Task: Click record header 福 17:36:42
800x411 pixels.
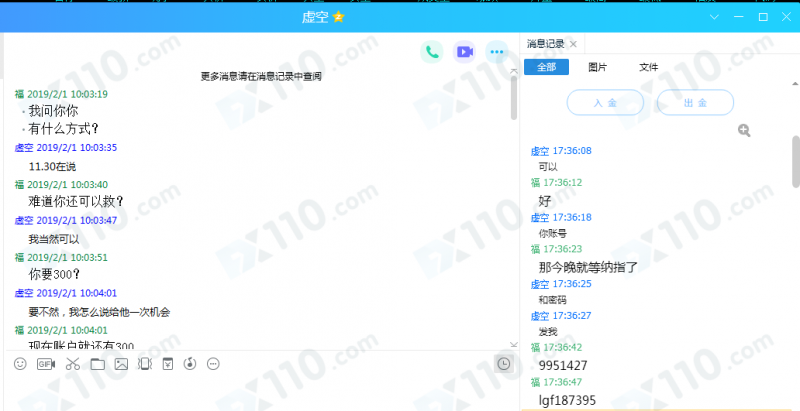Action: (x=557, y=347)
